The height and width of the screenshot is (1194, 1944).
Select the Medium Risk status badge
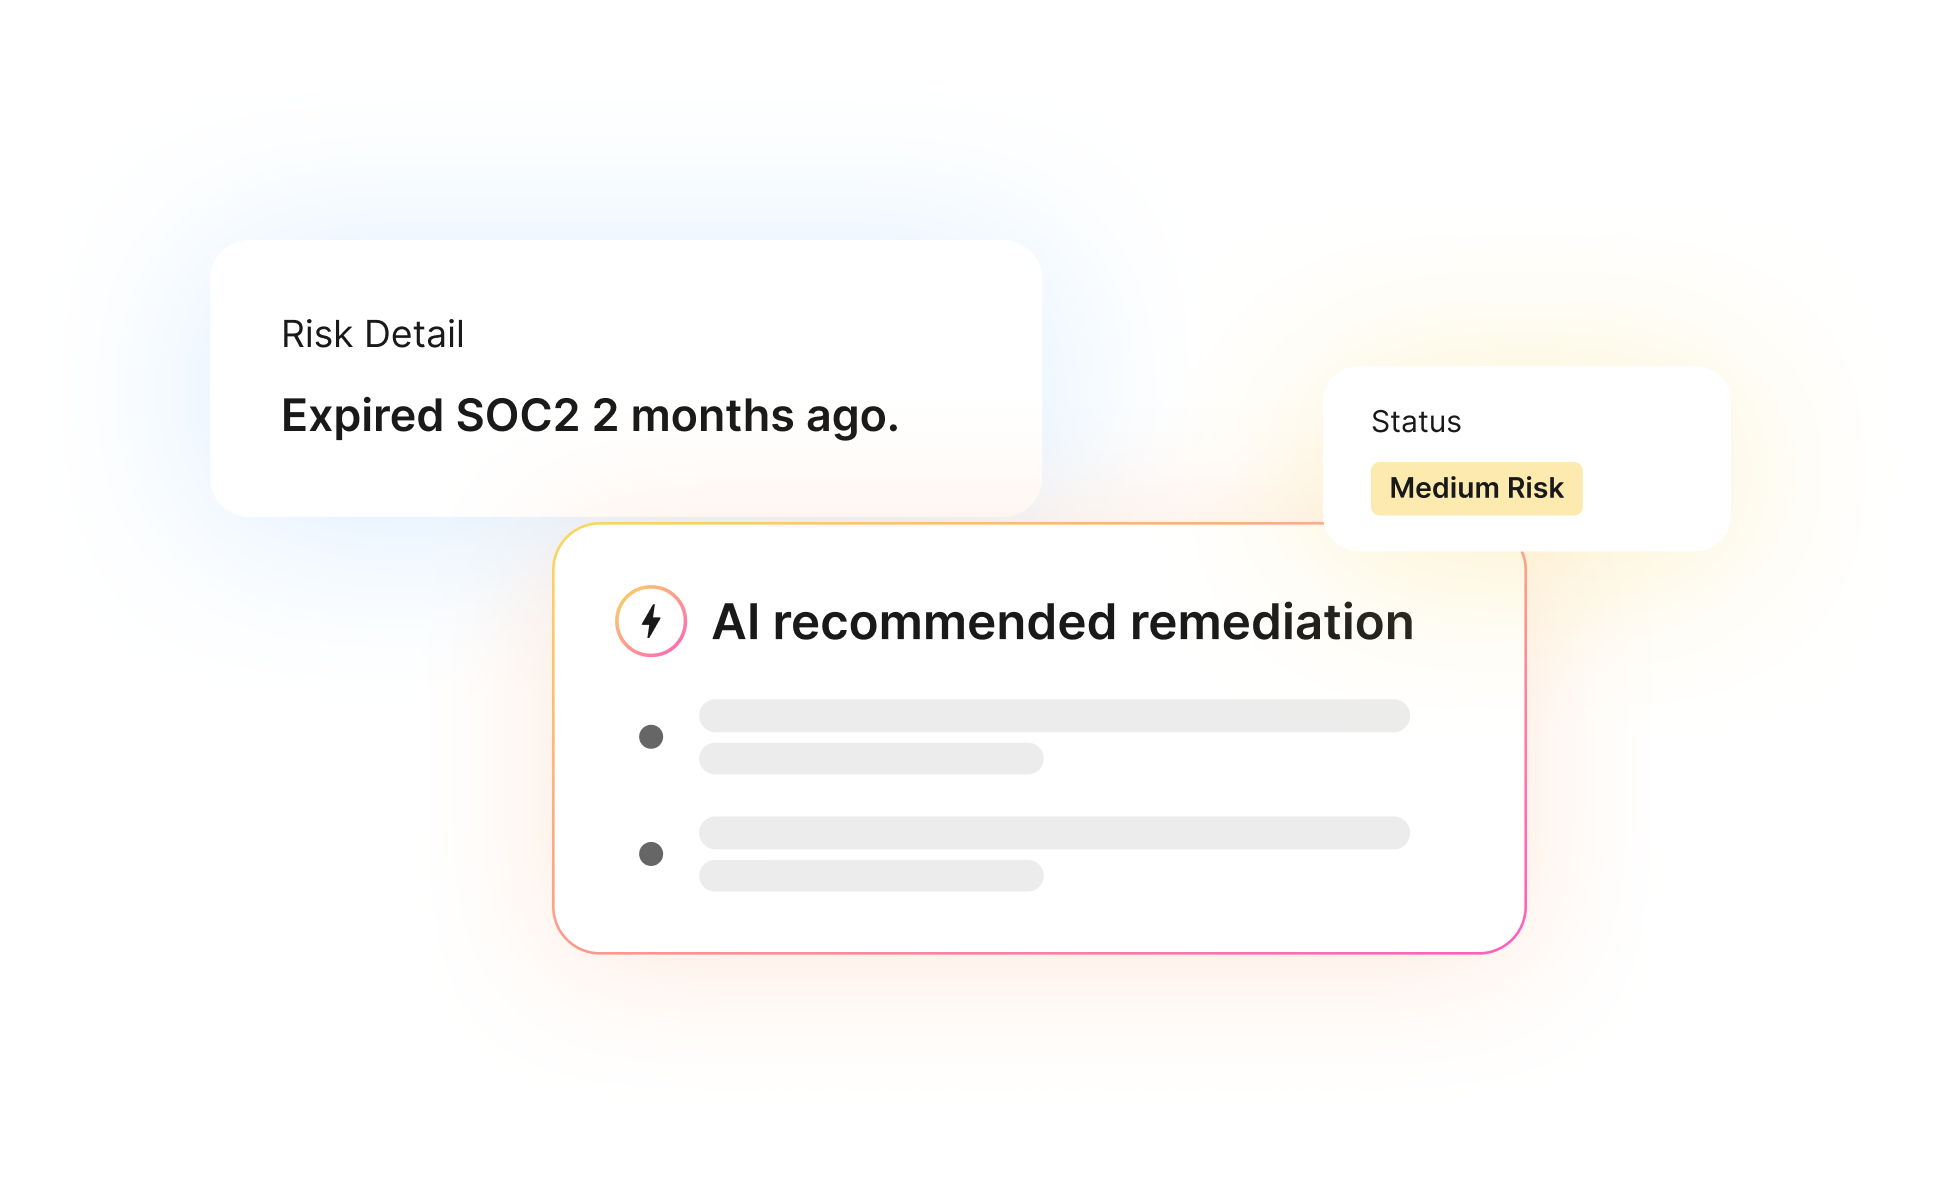tap(1476, 488)
